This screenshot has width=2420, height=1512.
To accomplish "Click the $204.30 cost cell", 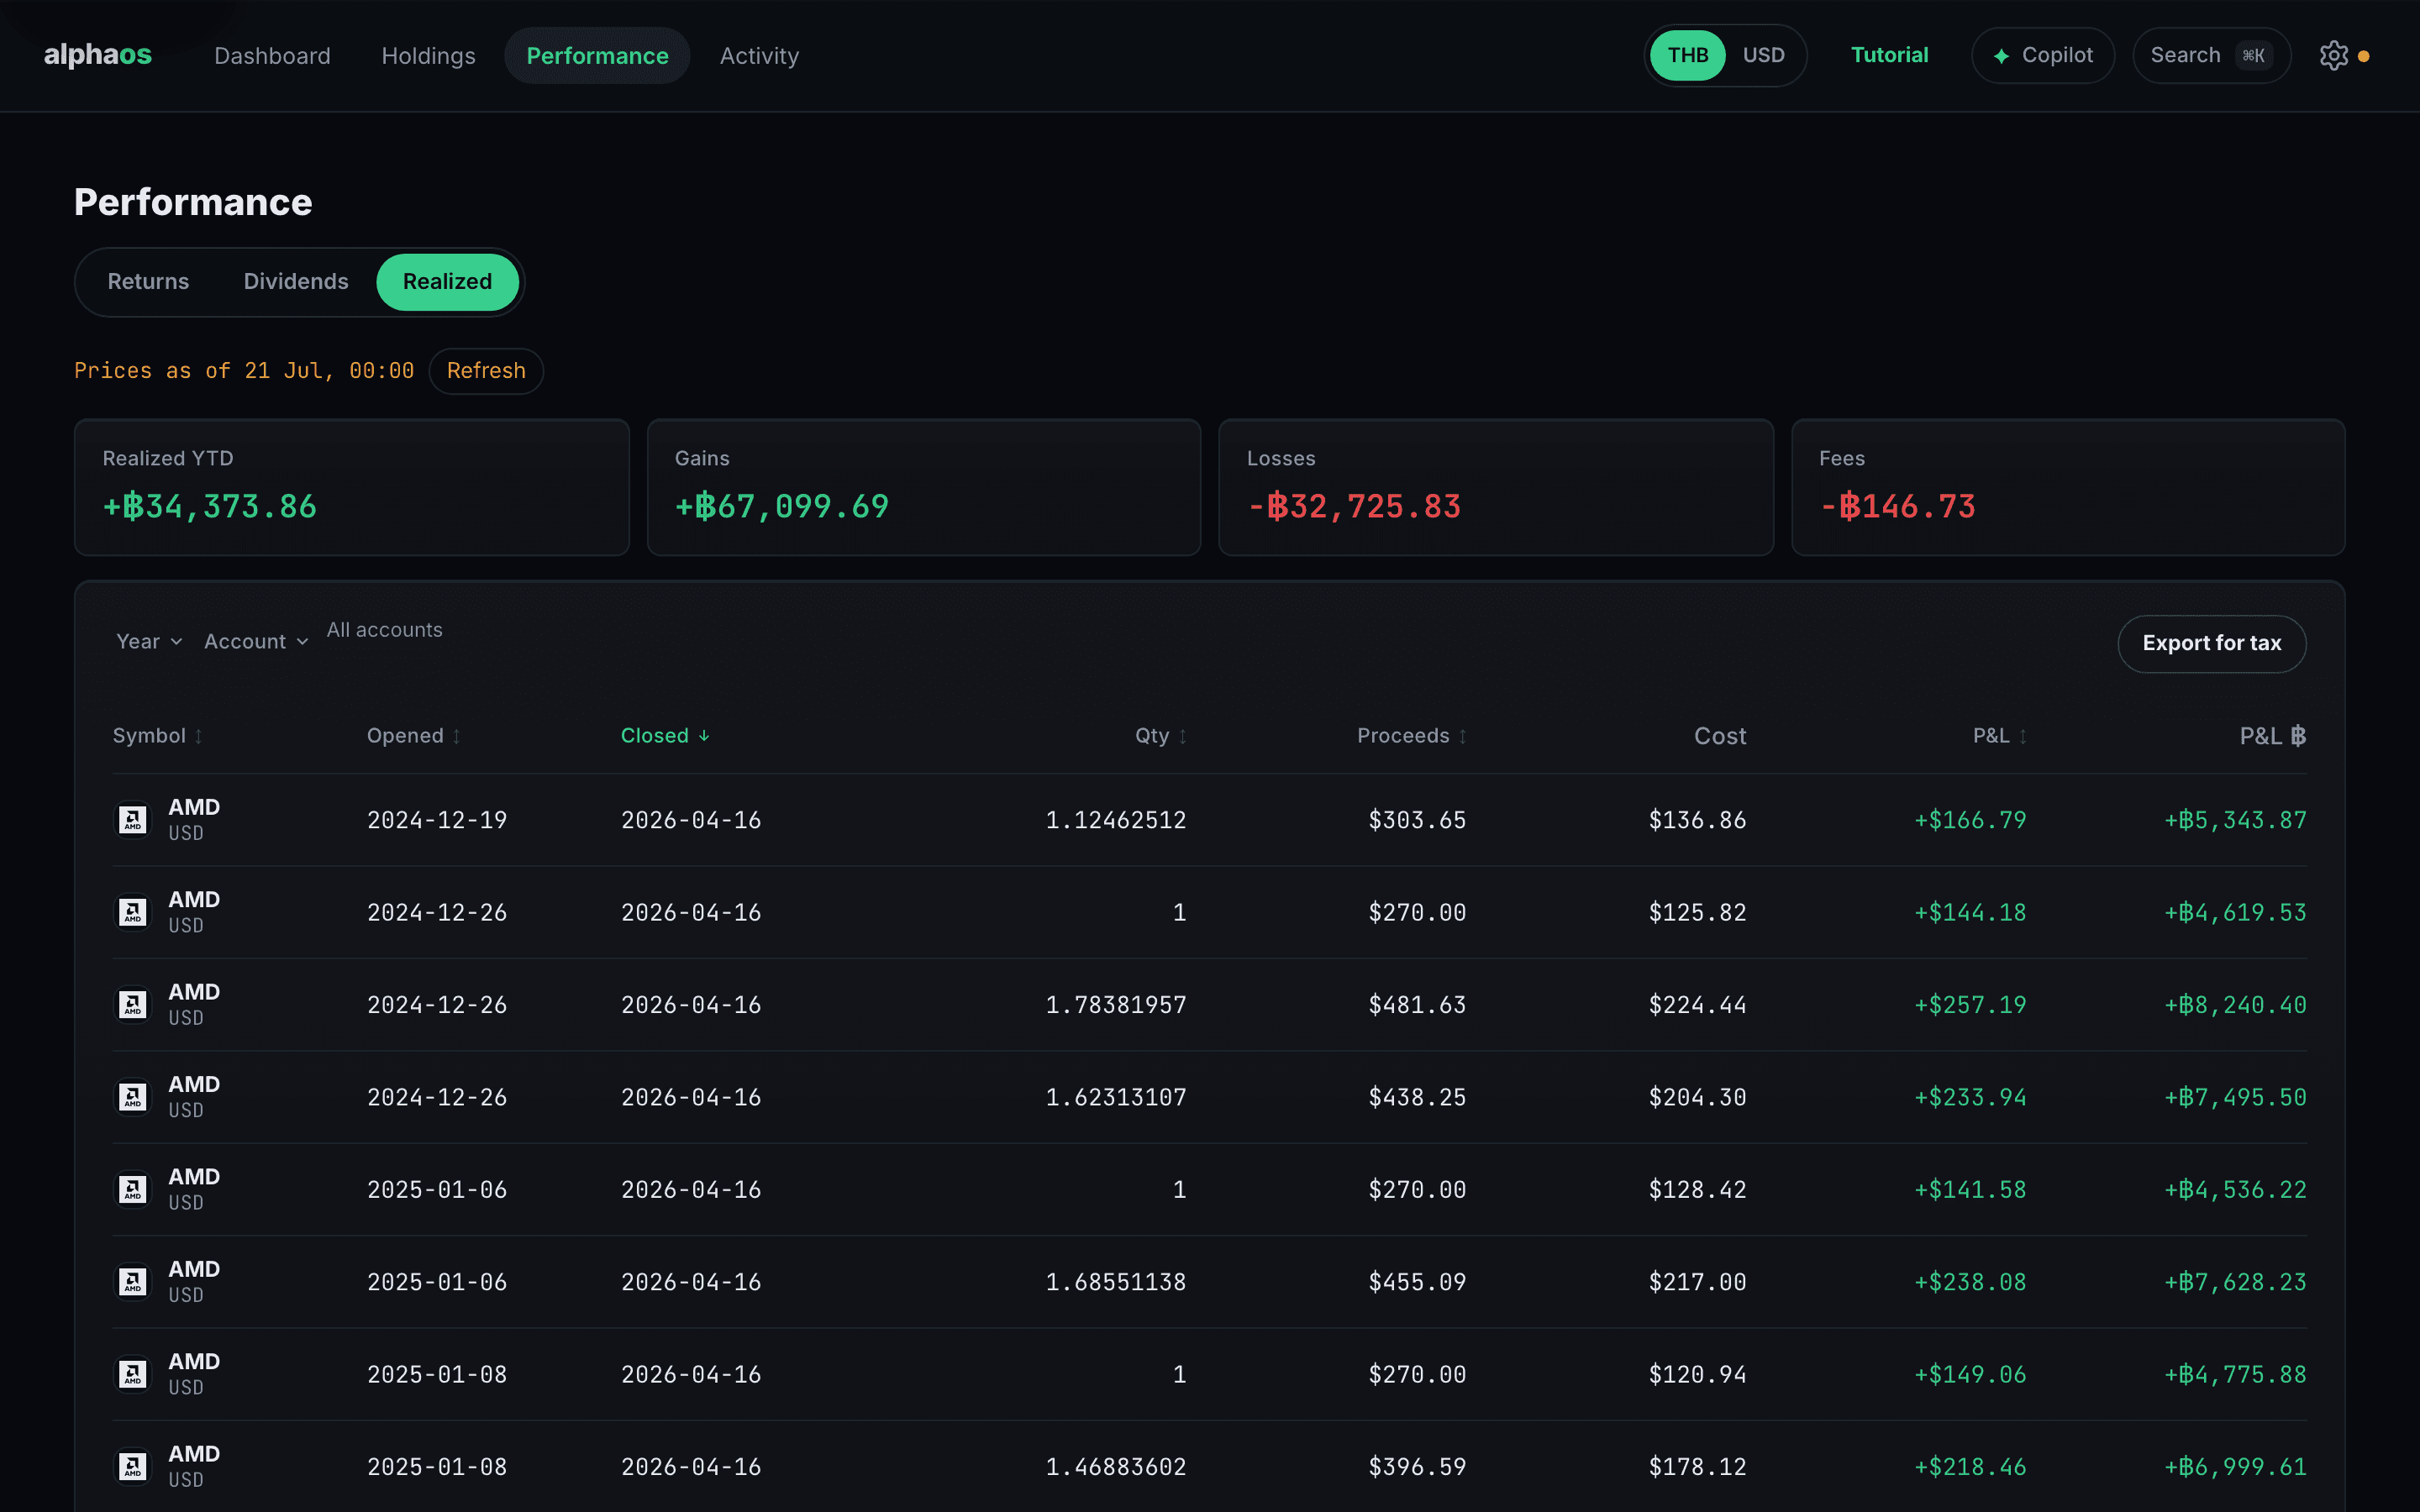I will point(1697,1097).
